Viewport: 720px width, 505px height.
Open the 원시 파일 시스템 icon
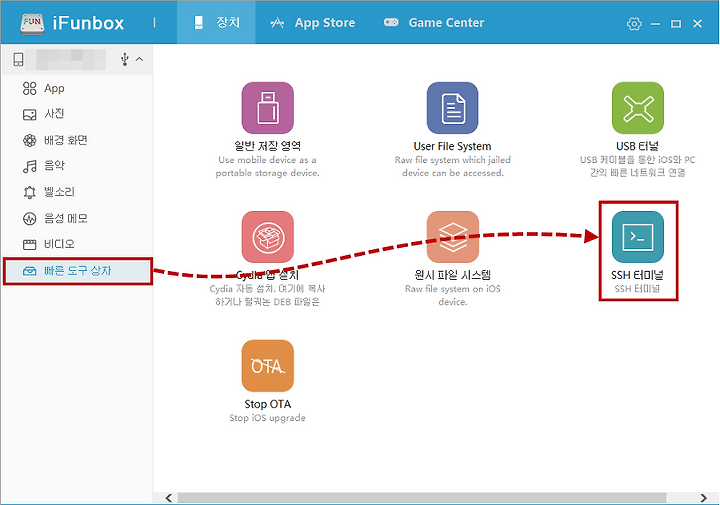[452, 237]
